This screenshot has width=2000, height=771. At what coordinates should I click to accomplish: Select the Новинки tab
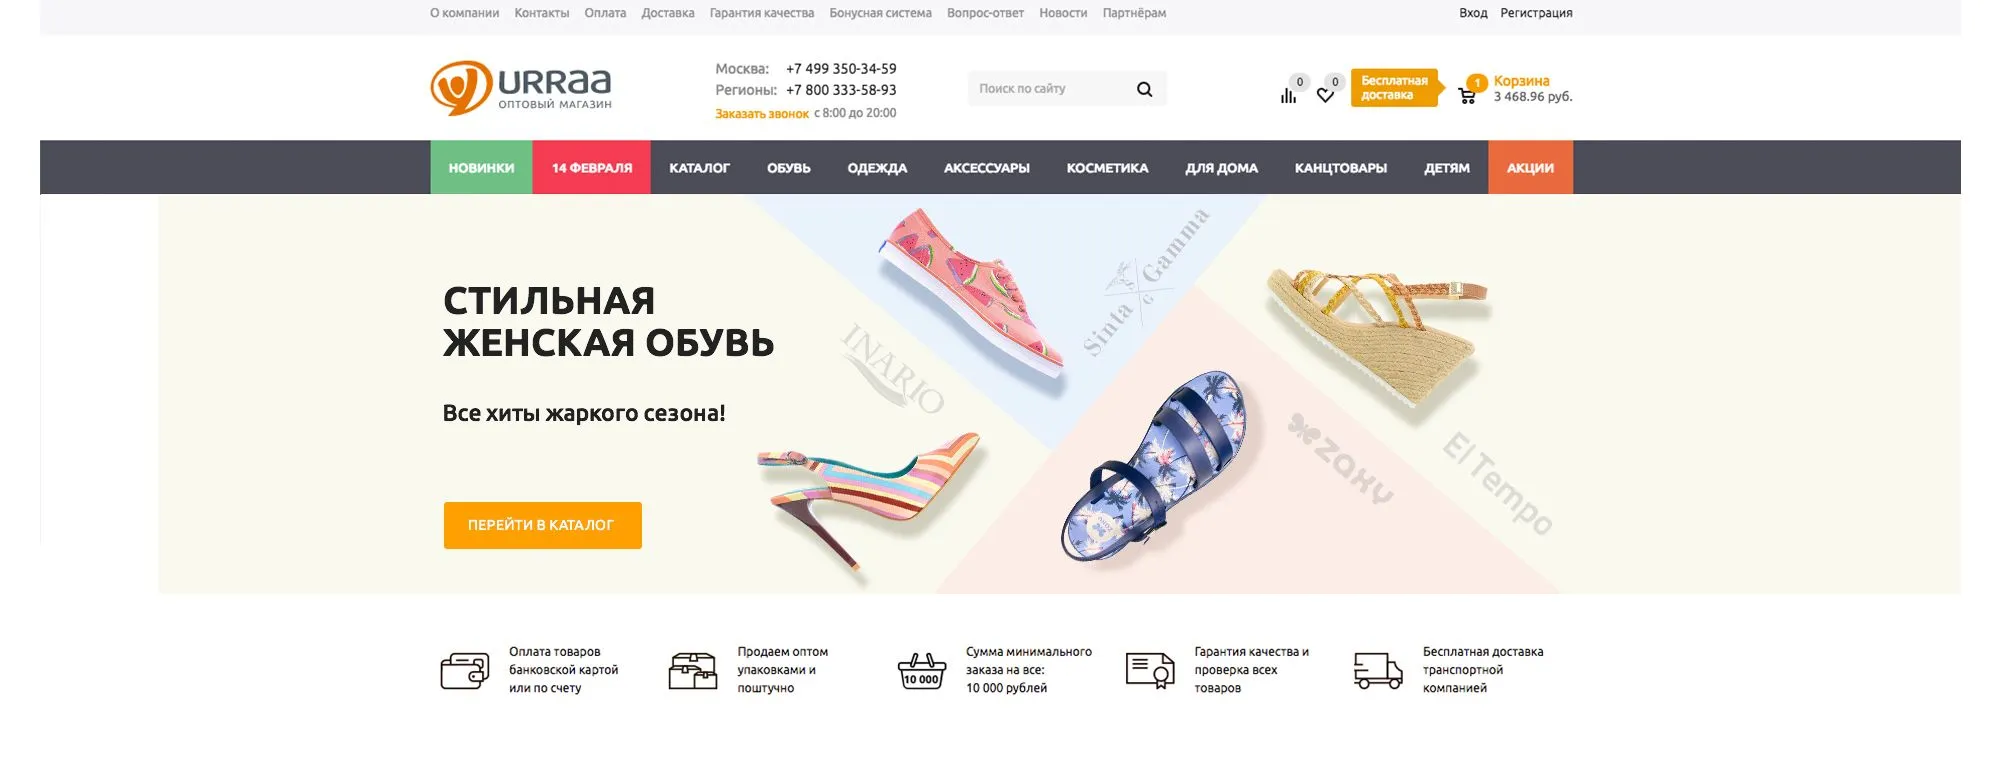click(x=481, y=168)
